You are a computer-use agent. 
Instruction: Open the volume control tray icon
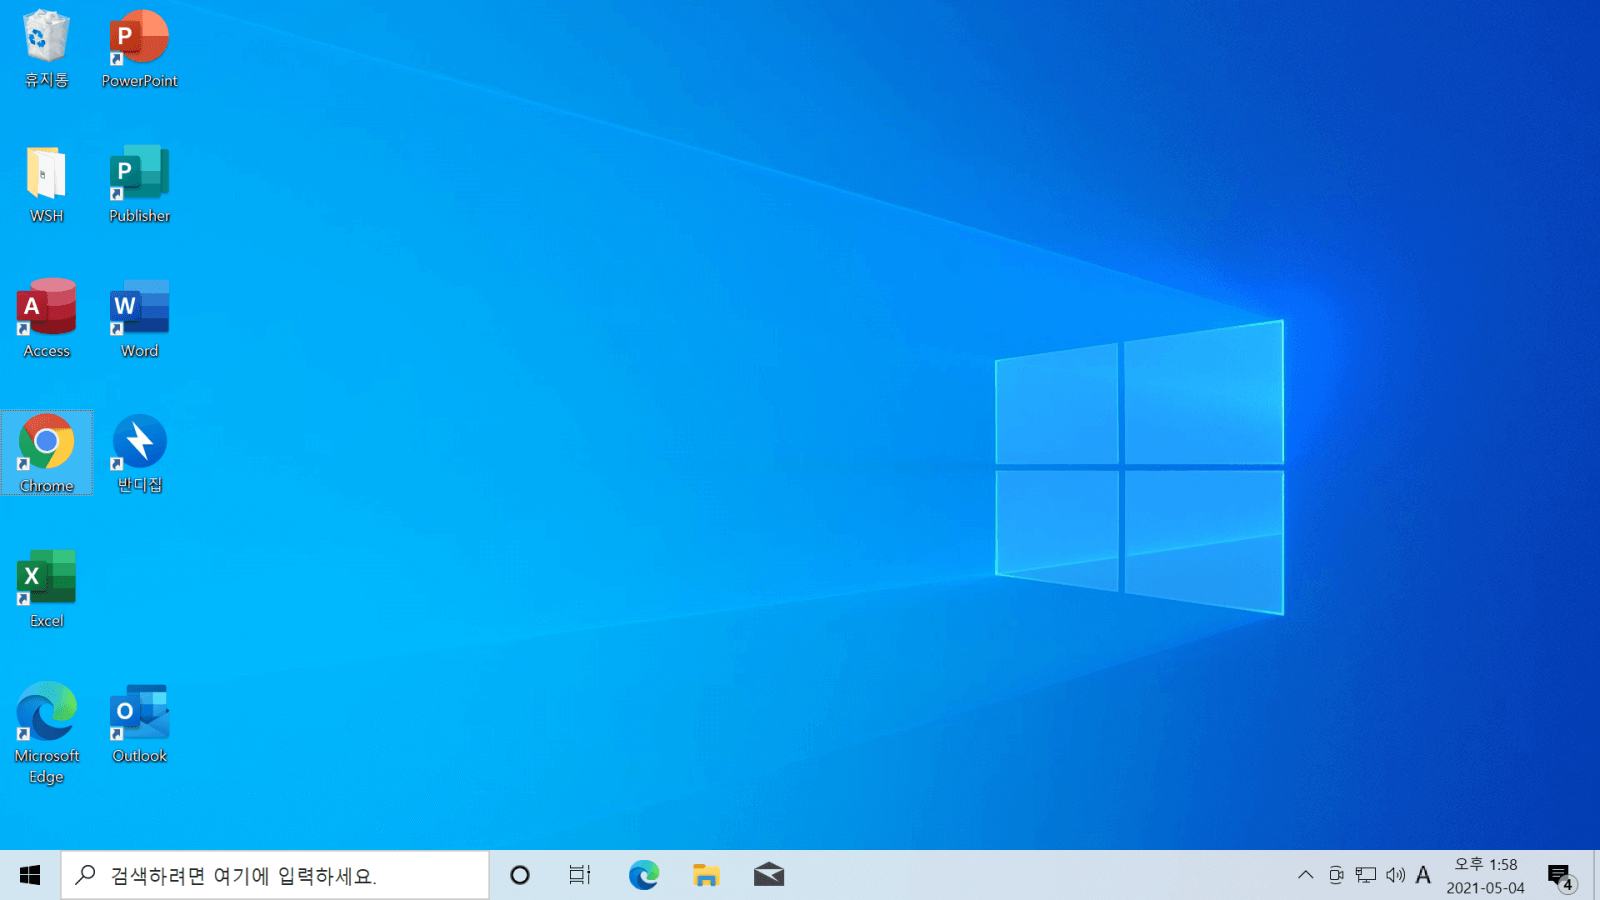pos(1395,875)
